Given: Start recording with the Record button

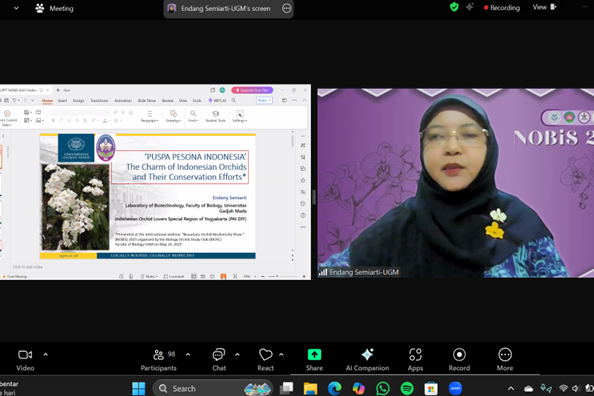Looking at the screenshot, I should click(459, 360).
